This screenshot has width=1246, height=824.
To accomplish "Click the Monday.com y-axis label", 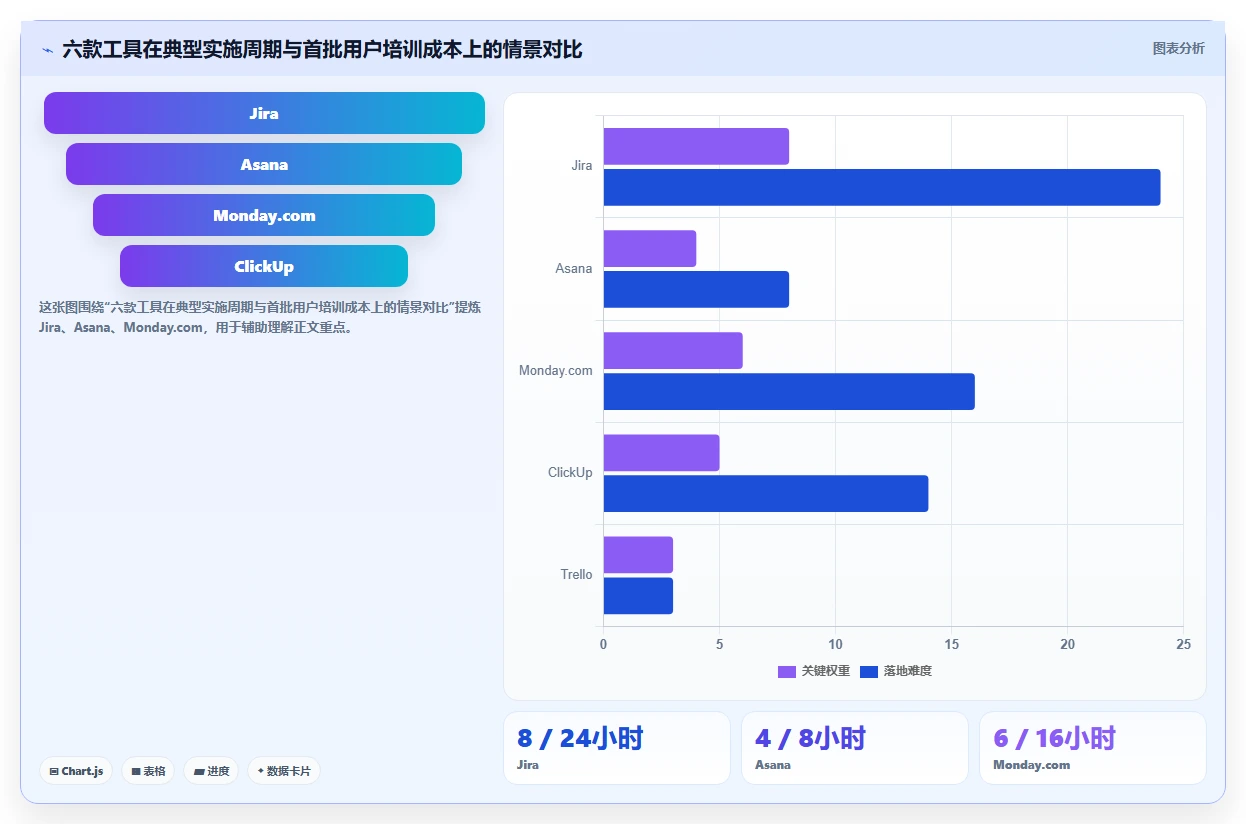I will (x=556, y=370).
